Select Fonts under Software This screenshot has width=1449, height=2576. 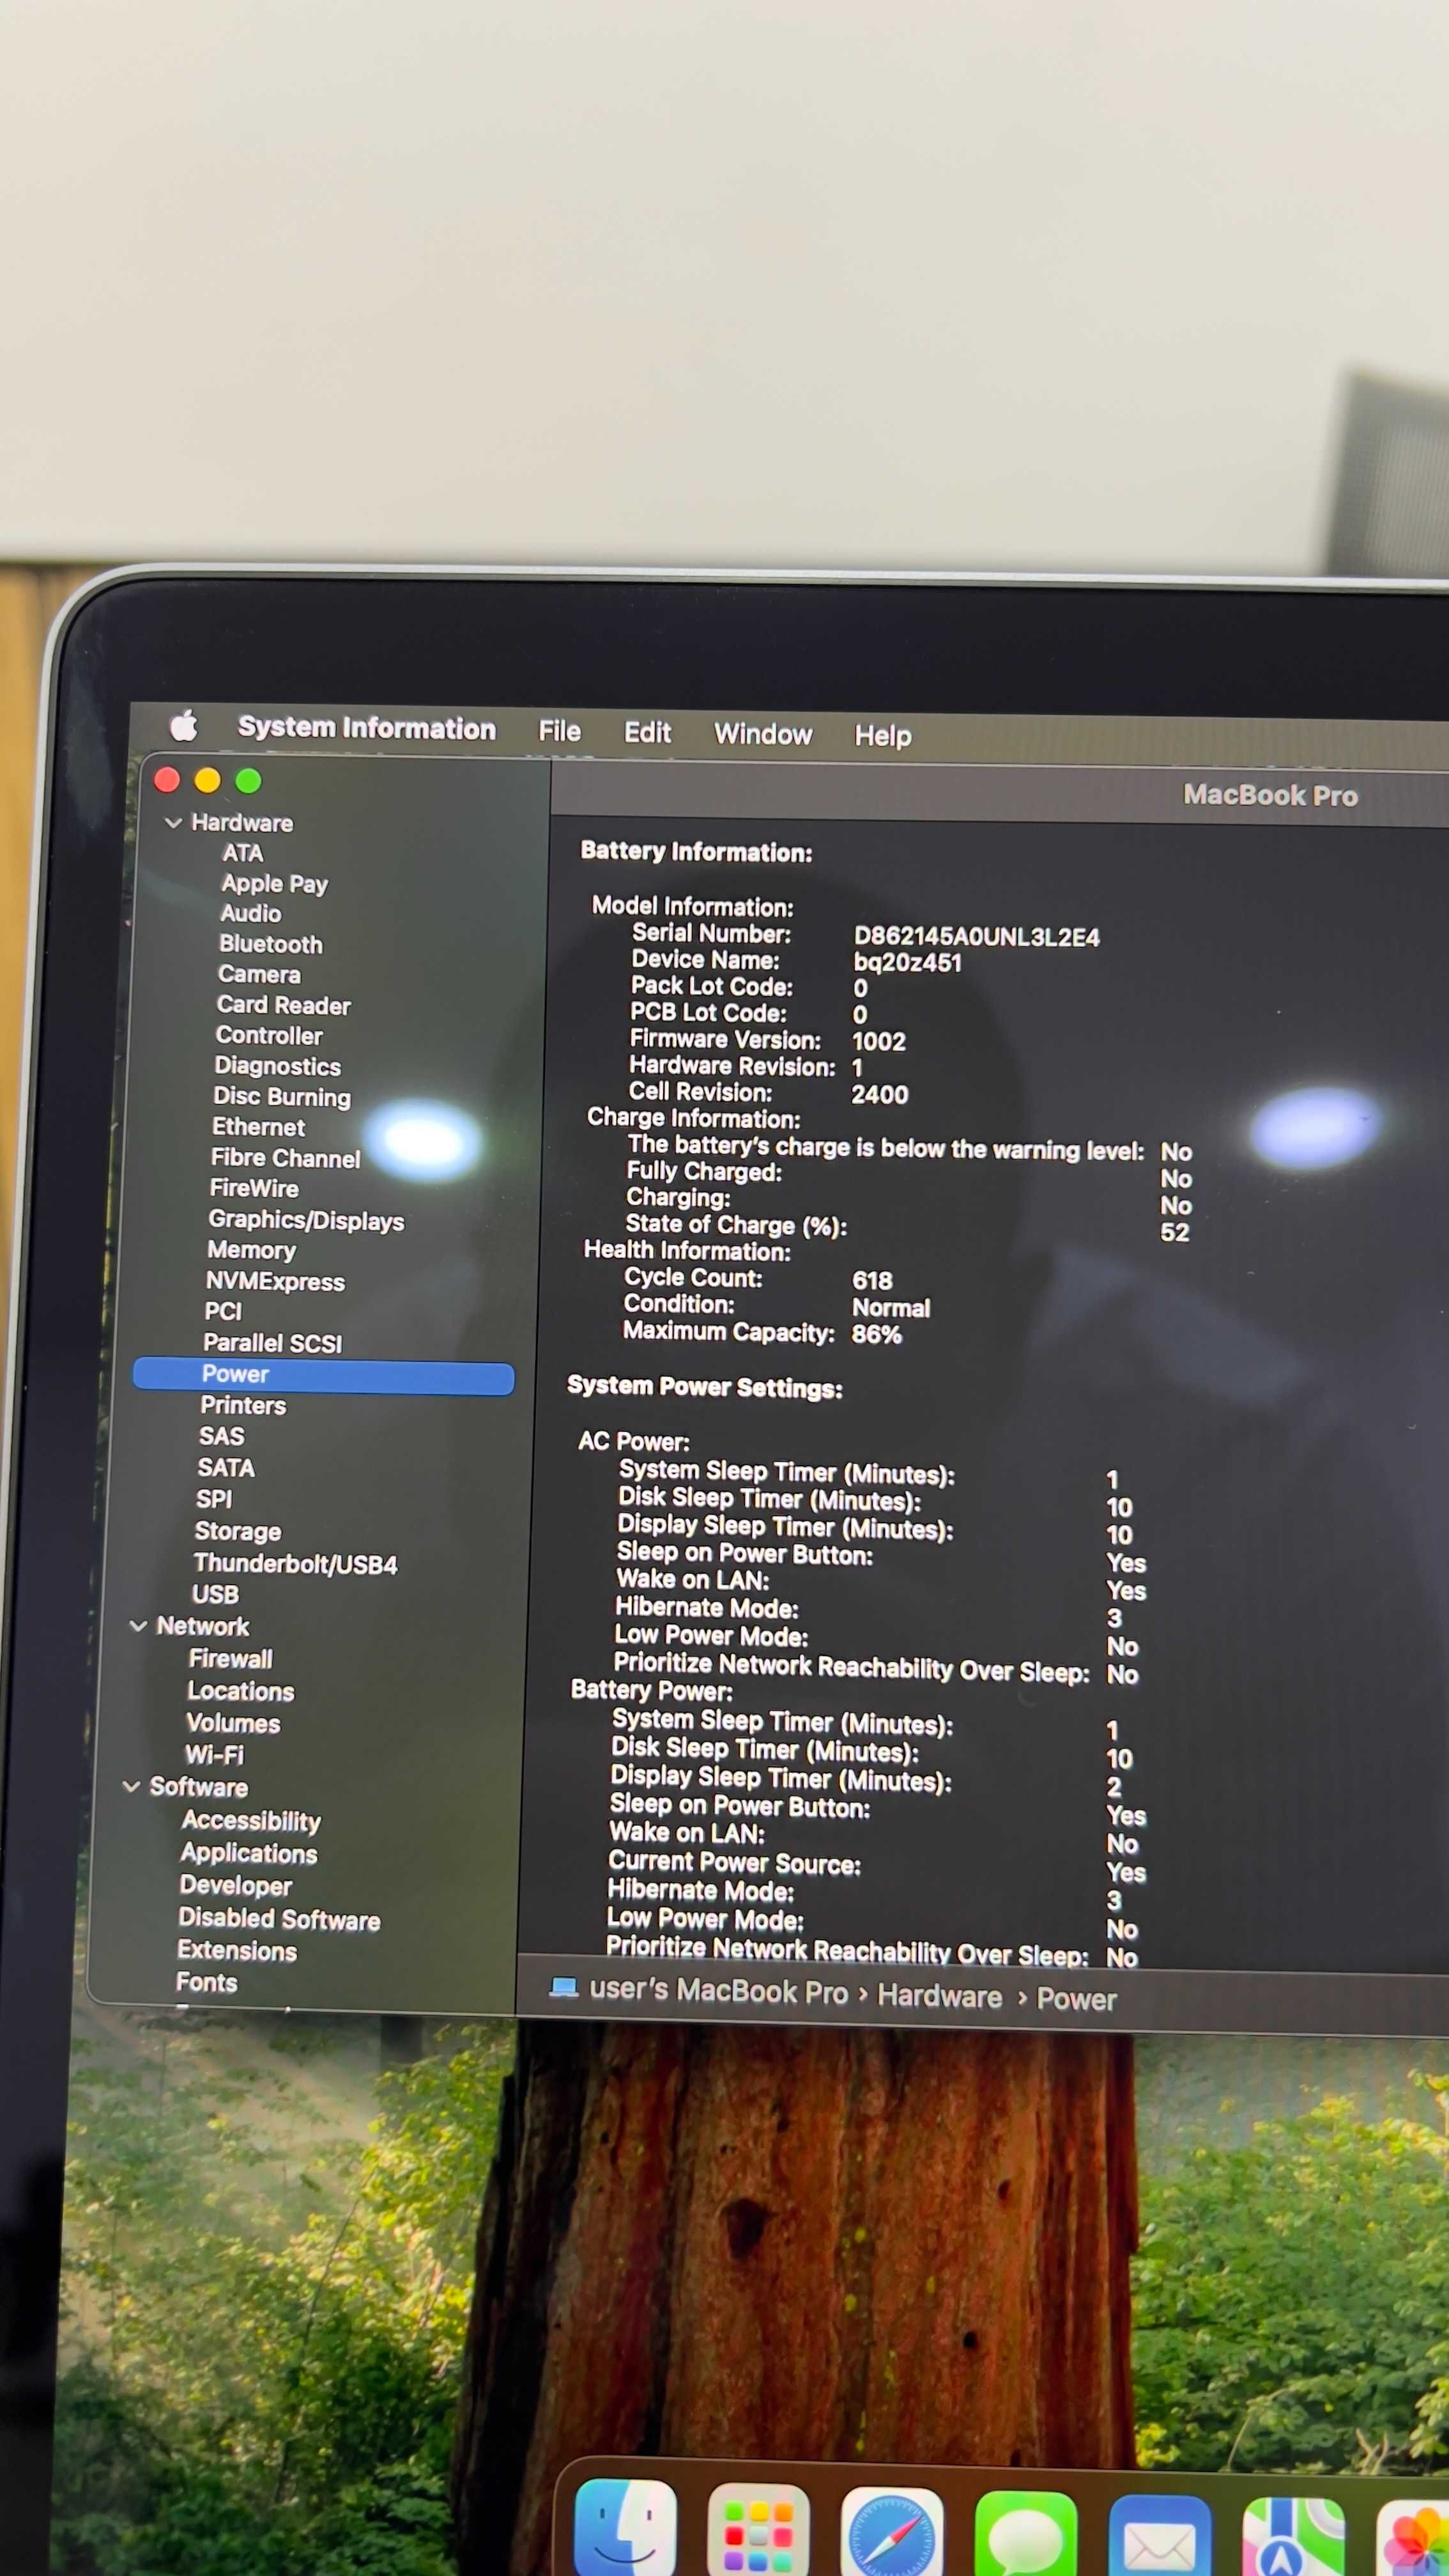(x=207, y=1982)
